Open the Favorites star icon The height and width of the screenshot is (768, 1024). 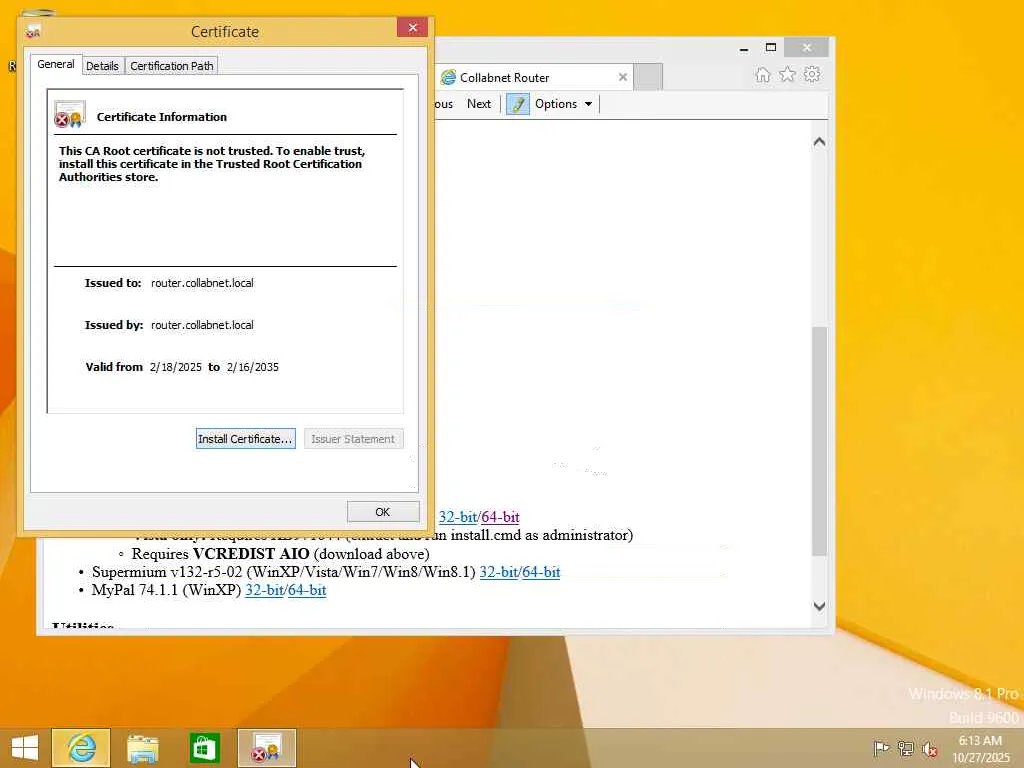pos(788,74)
